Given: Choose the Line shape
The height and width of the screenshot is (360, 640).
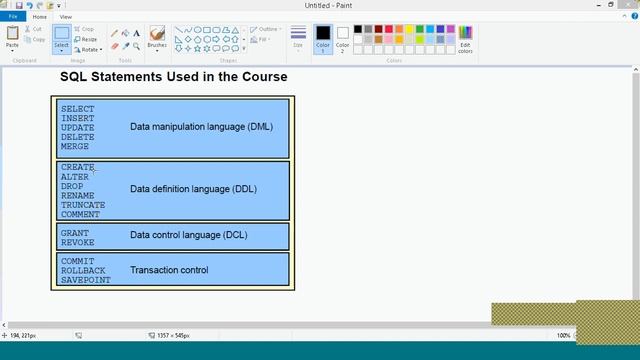Looking at the screenshot, I should point(178,30).
